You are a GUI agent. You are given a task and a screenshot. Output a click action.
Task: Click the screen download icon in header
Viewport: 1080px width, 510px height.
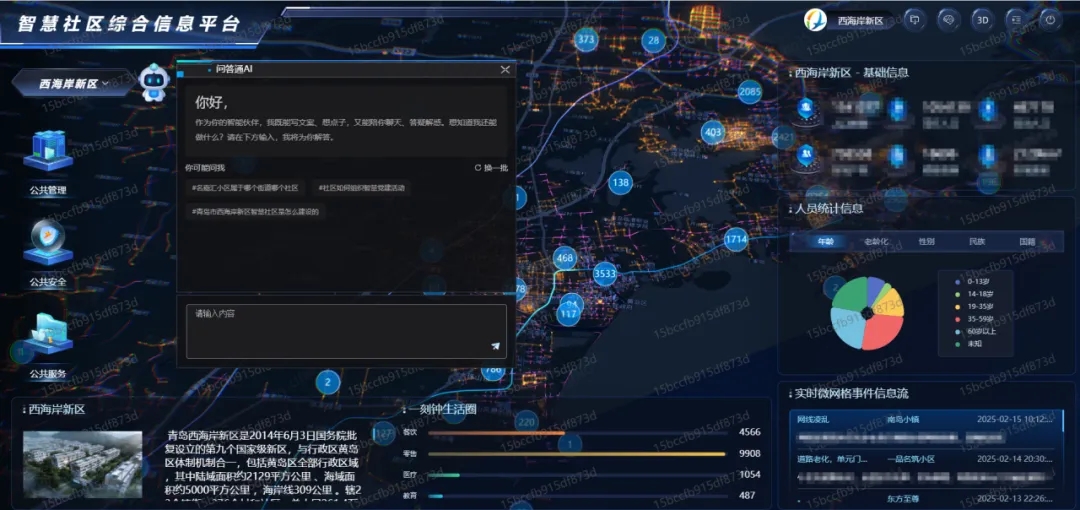coord(913,19)
